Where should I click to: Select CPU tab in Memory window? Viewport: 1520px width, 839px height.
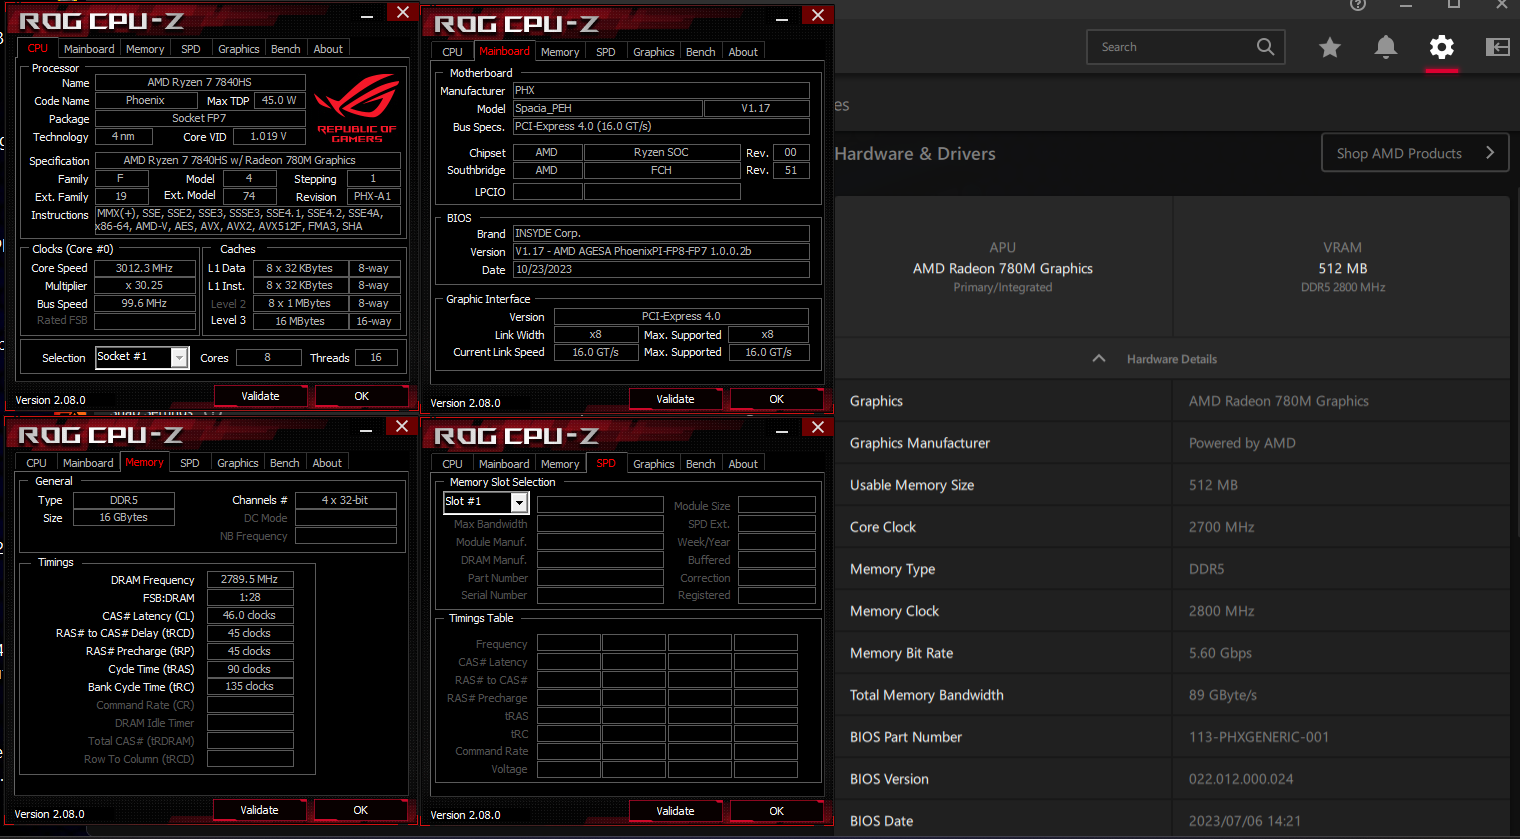coord(37,463)
